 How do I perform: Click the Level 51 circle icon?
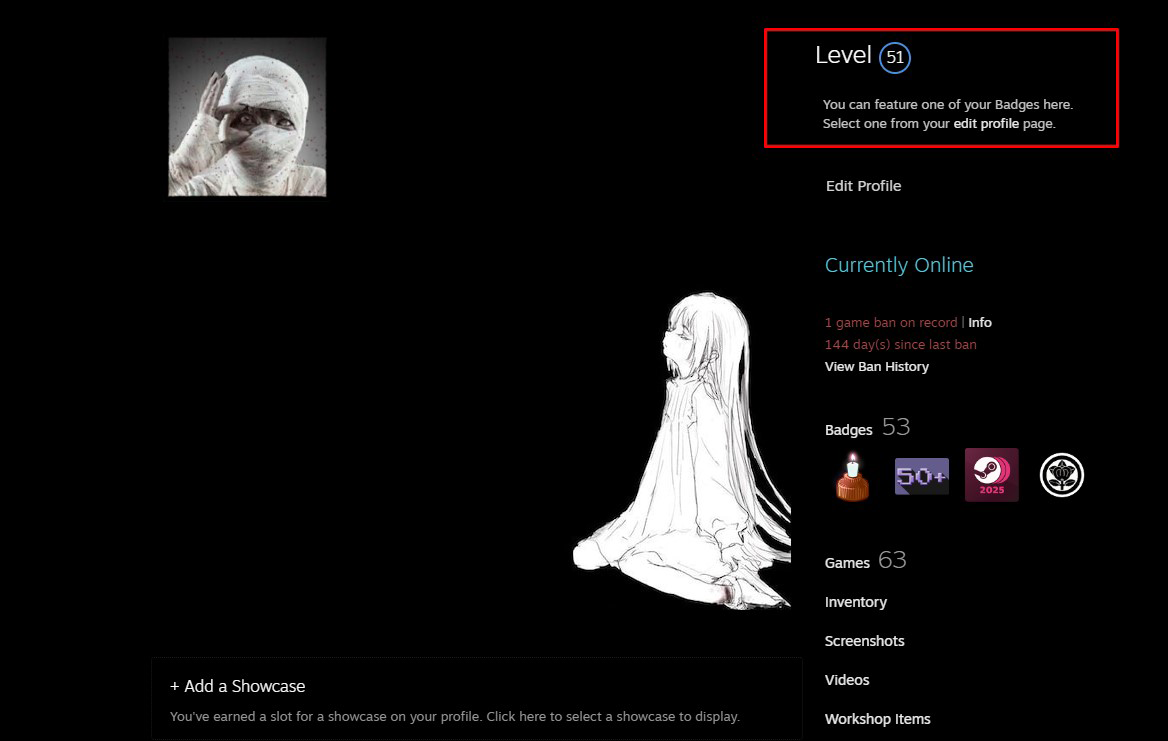coord(895,58)
